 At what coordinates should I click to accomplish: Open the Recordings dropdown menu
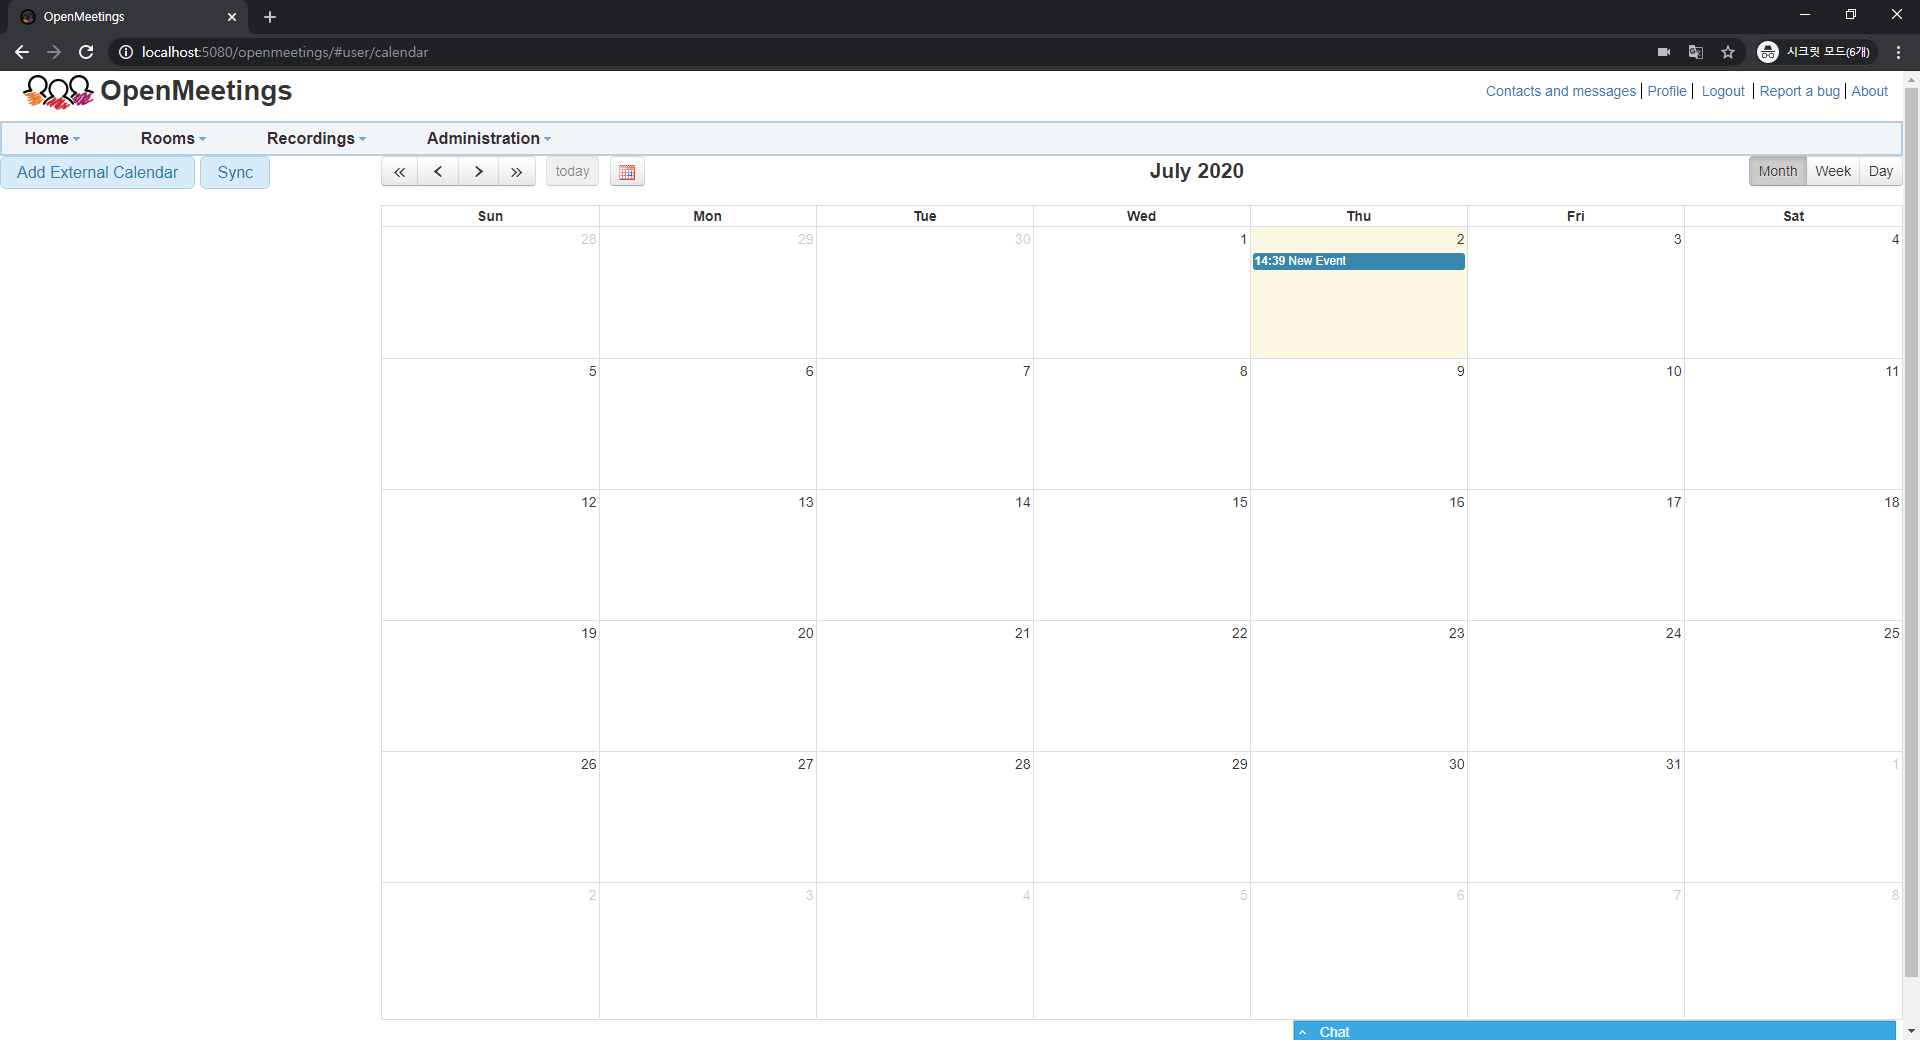(x=316, y=138)
